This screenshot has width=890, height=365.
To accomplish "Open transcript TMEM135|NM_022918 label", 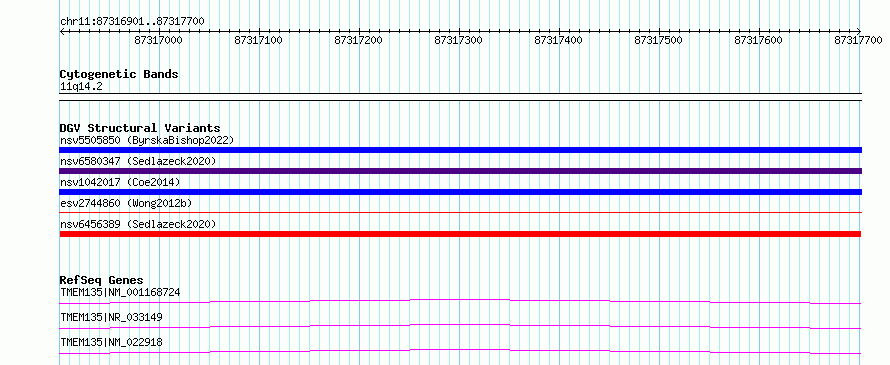I will coord(111,342).
